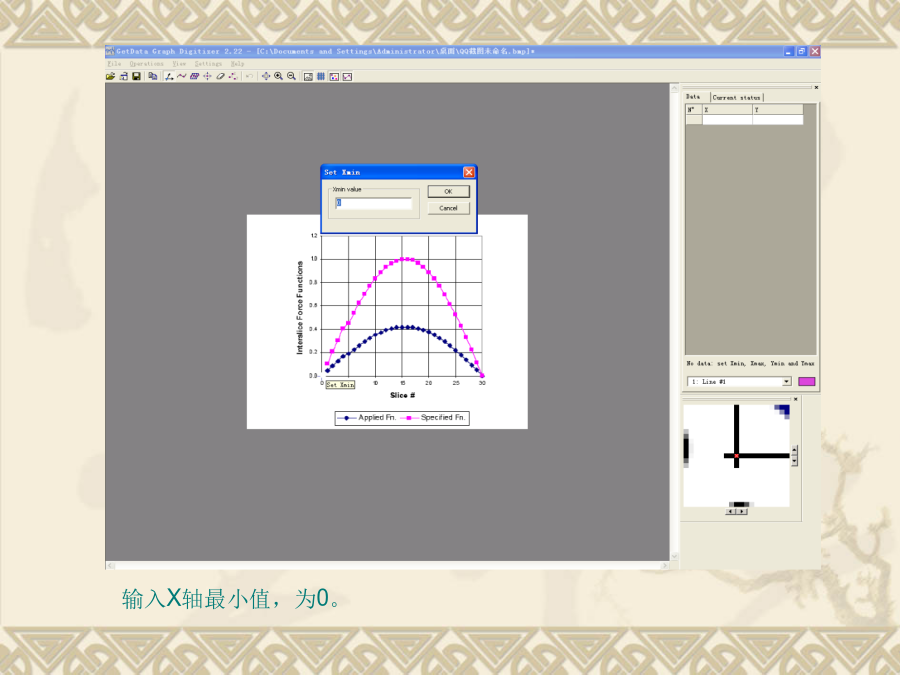Open the Line #1 dropdown list
This screenshot has height=675, width=900.
(786, 381)
